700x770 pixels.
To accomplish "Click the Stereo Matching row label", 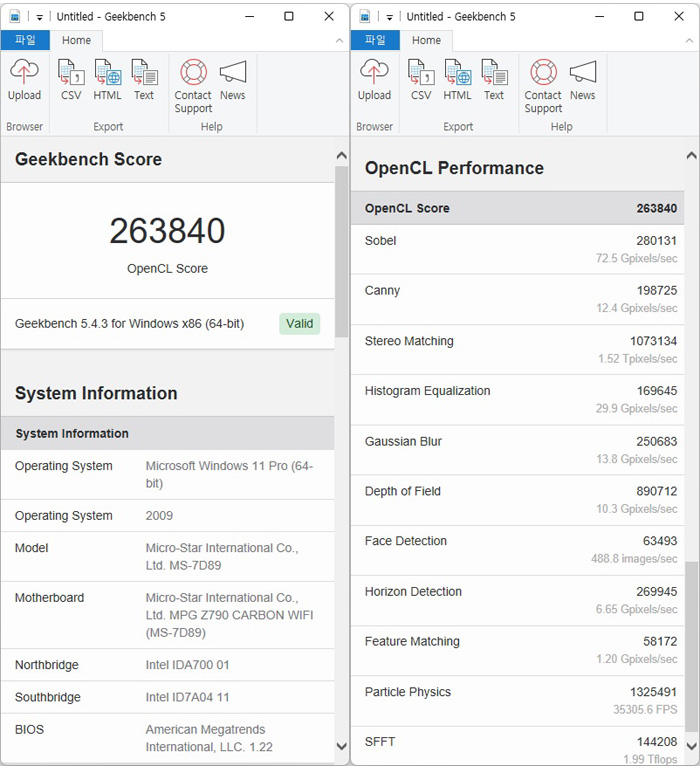I will tap(409, 341).
